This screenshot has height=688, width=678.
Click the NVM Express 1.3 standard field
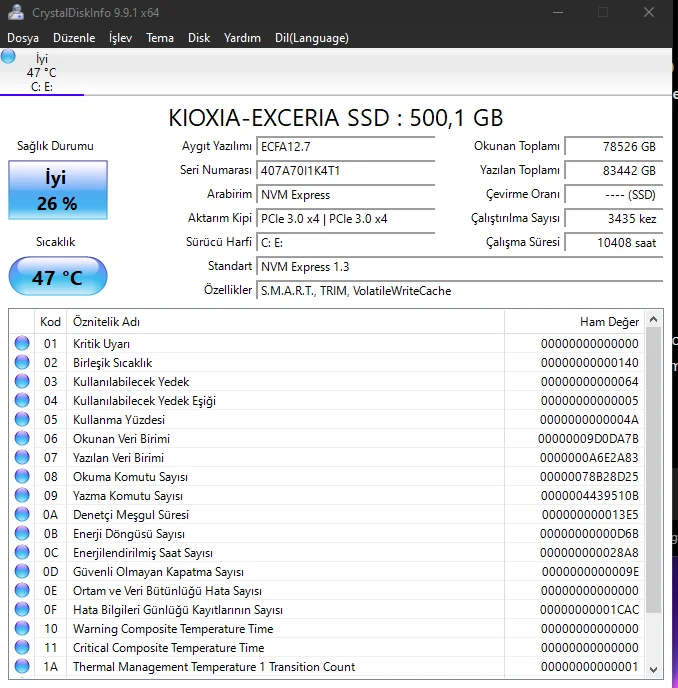(x=460, y=267)
